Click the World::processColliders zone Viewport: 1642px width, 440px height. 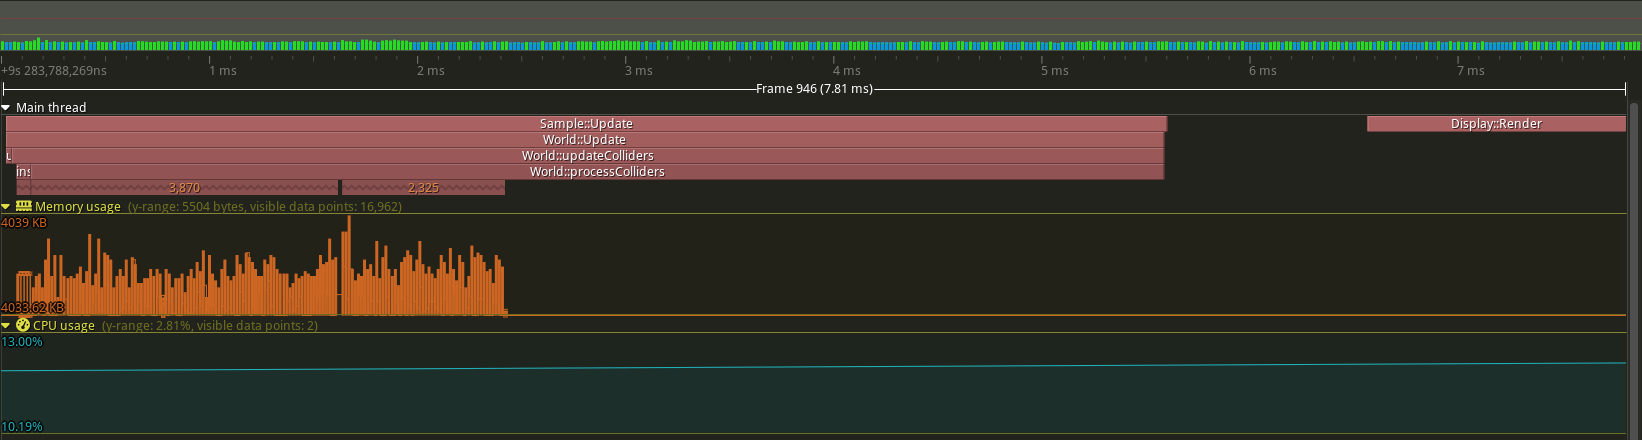tap(597, 172)
